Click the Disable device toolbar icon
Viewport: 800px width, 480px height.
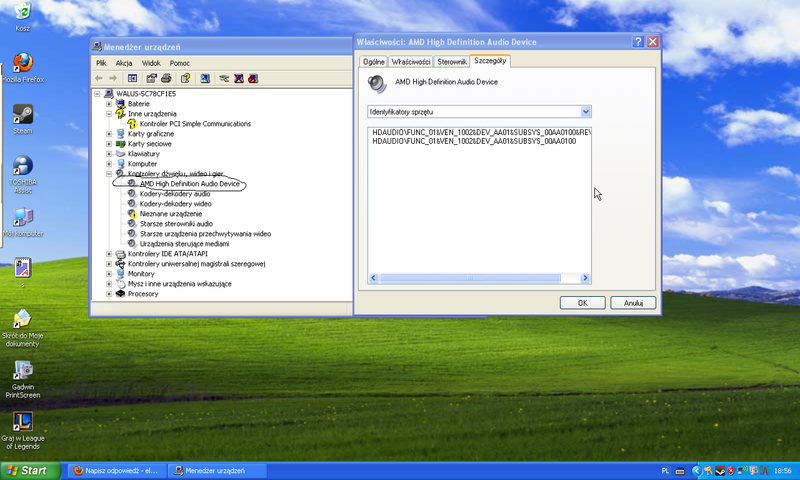(253, 78)
